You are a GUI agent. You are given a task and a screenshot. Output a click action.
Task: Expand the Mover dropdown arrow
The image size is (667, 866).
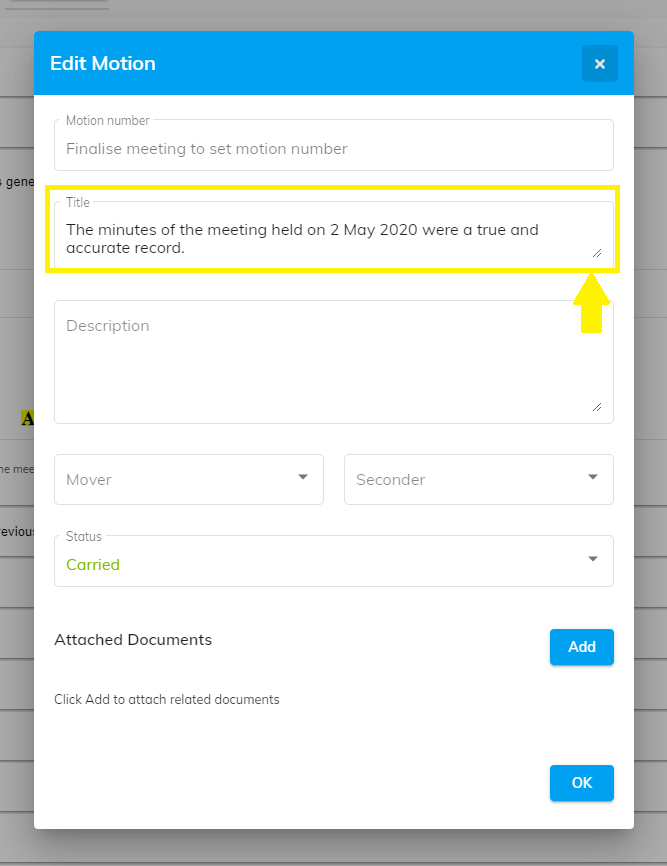pos(303,478)
